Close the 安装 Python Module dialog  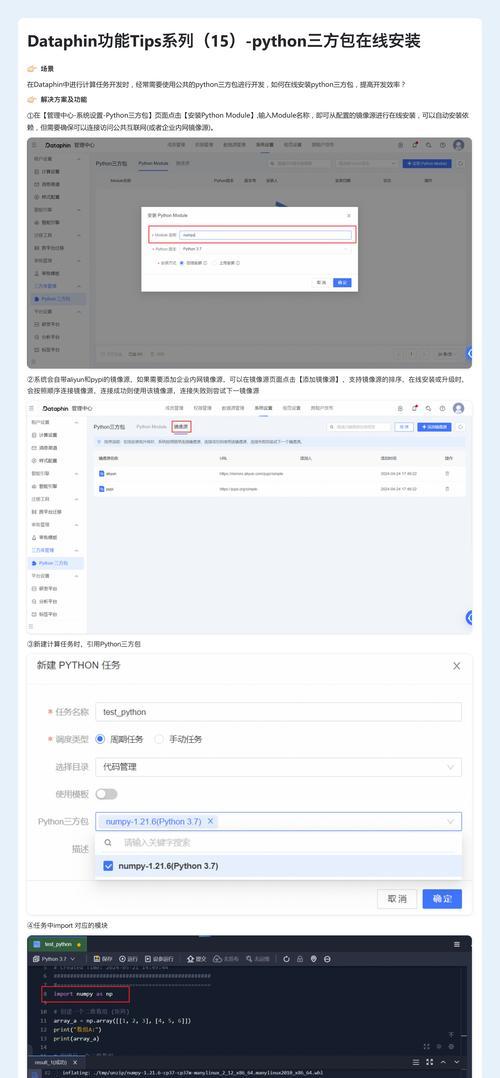click(348, 216)
